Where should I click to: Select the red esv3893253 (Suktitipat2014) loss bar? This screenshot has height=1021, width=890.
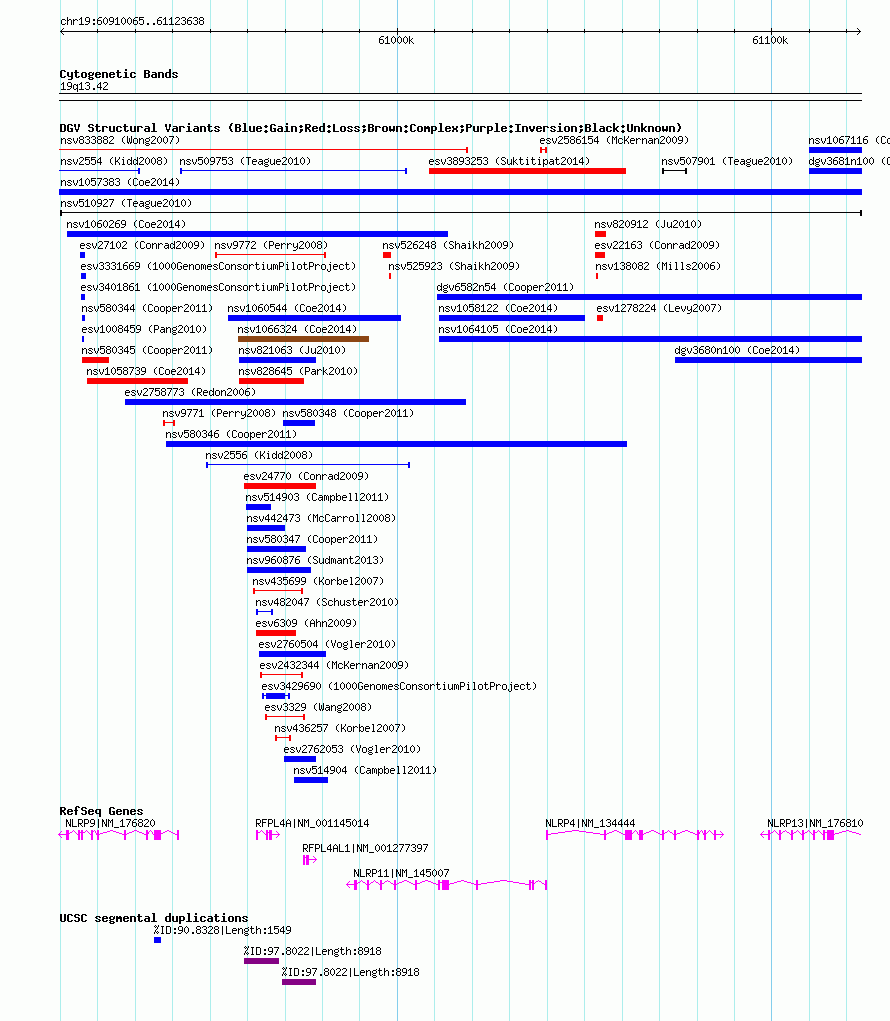point(527,171)
